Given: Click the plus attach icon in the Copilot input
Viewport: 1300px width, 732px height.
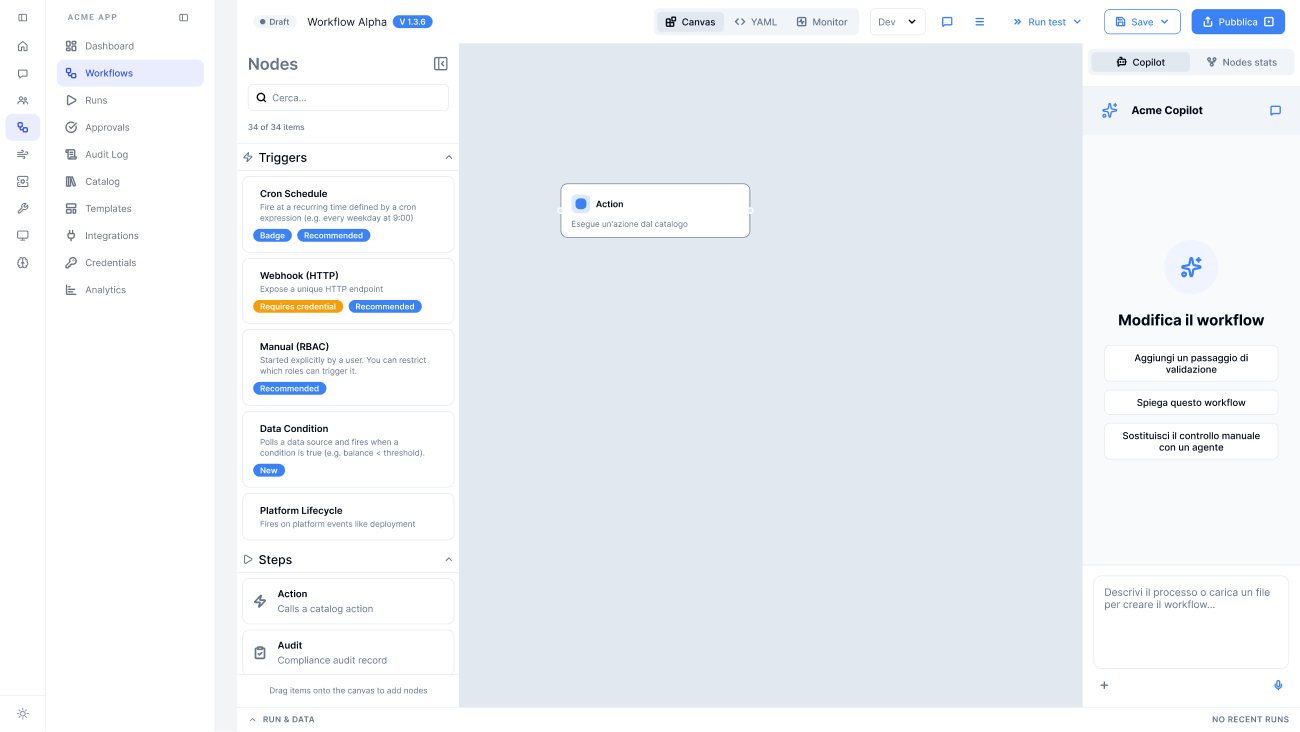Looking at the screenshot, I should (1105, 685).
